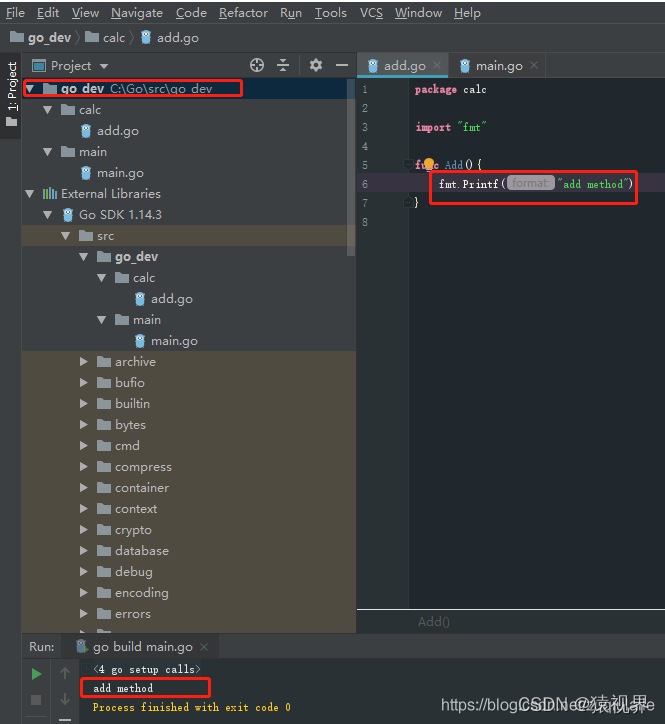Open the View menu
This screenshot has width=665, height=724.
click(85, 12)
